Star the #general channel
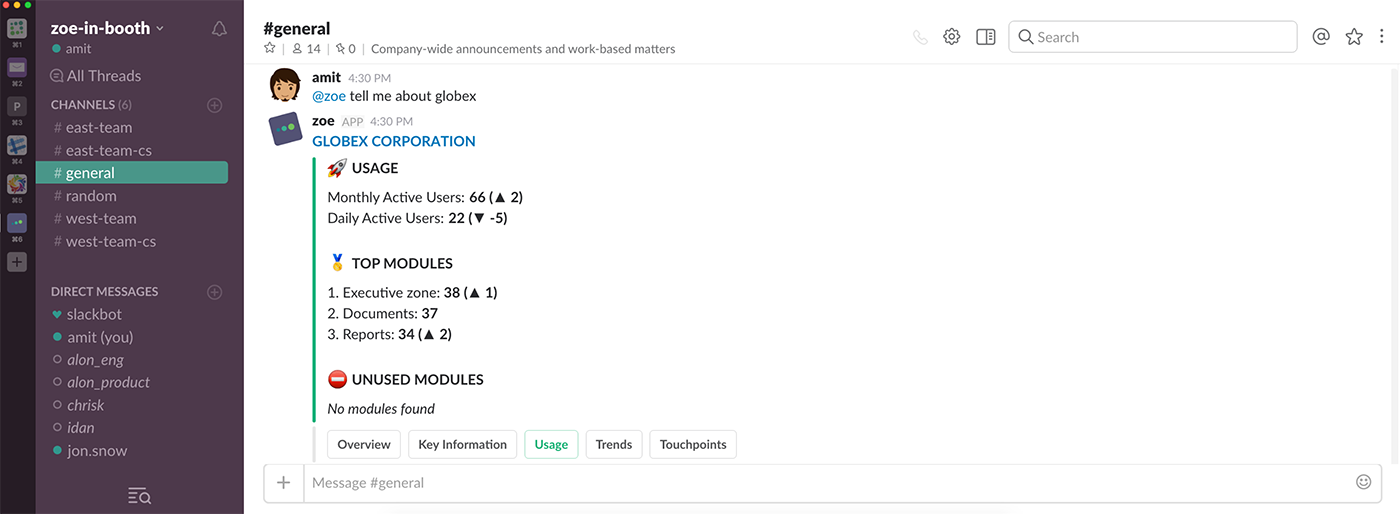Viewport: 1400px width, 514px height. tap(269, 48)
